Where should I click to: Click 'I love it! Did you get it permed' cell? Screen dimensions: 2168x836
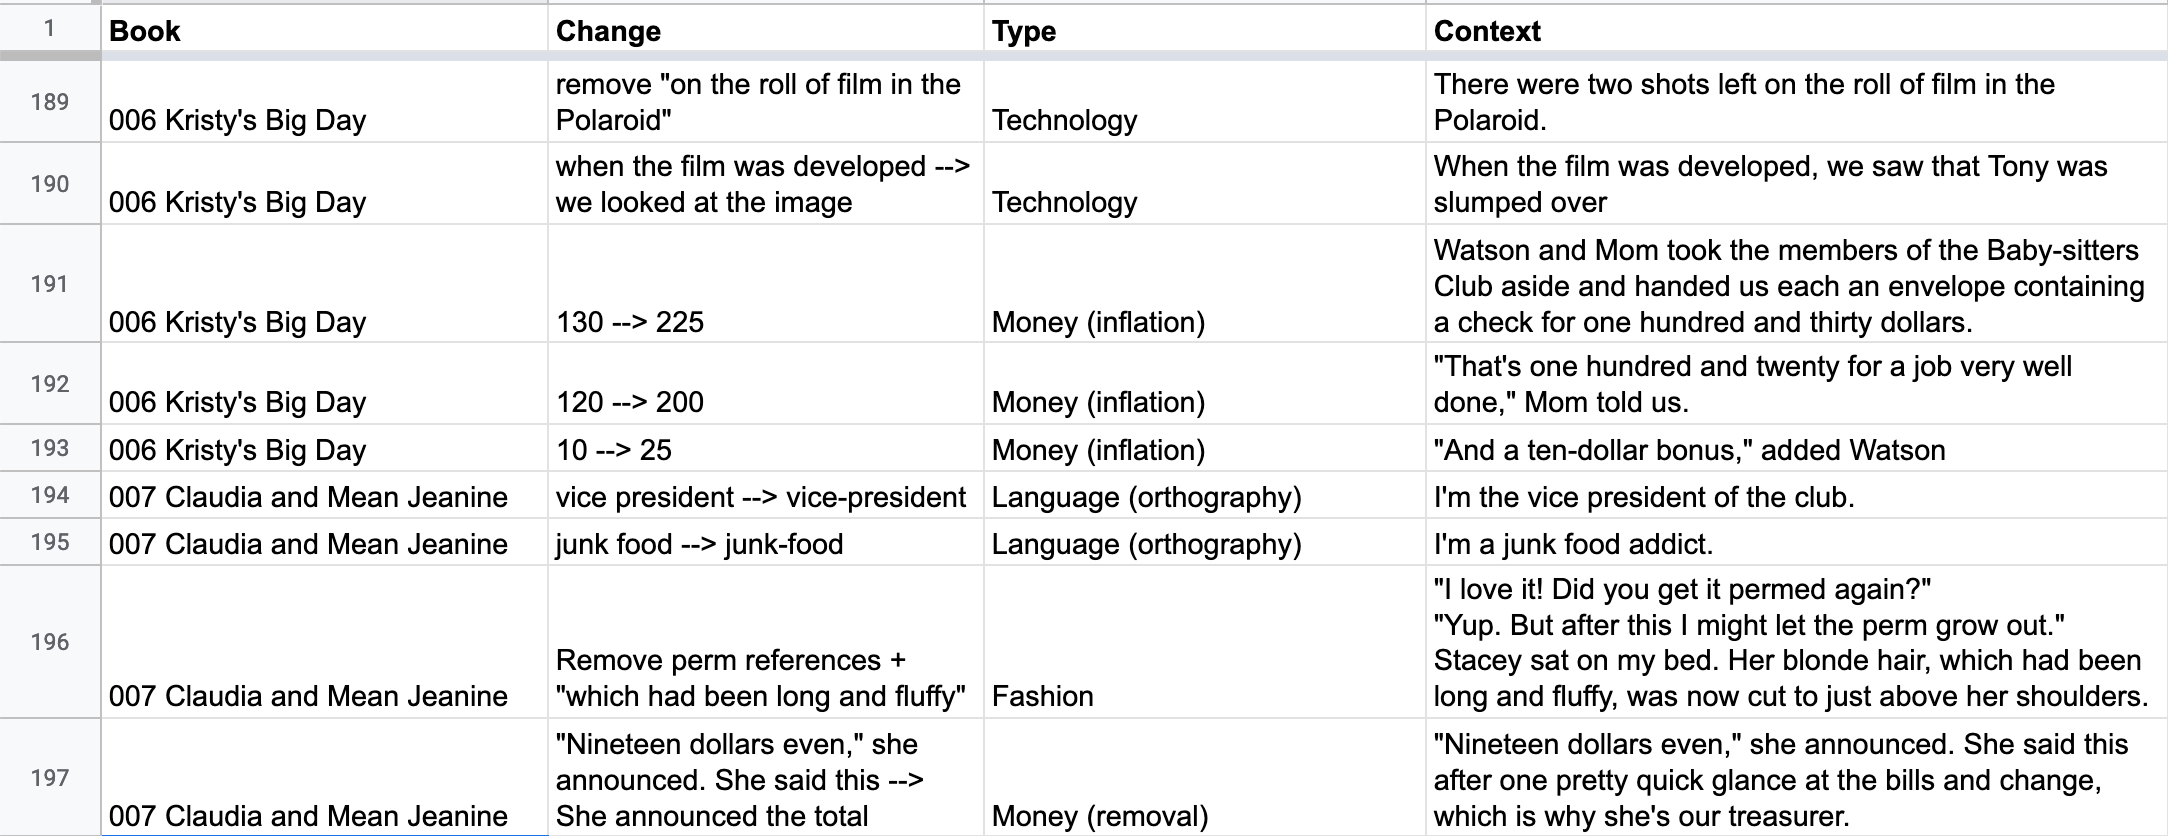pyautogui.click(x=1797, y=642)
